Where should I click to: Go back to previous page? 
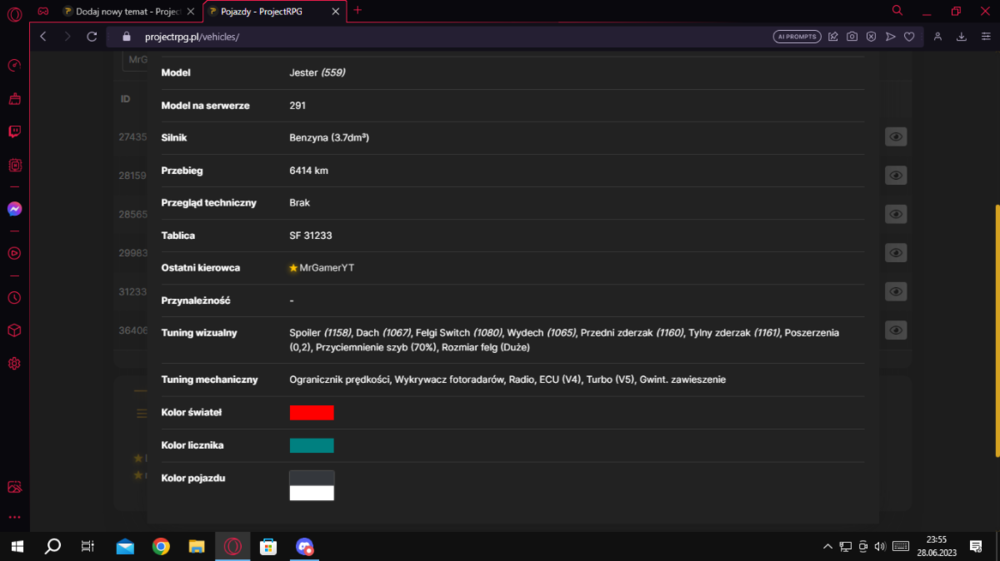pos(43,37)
